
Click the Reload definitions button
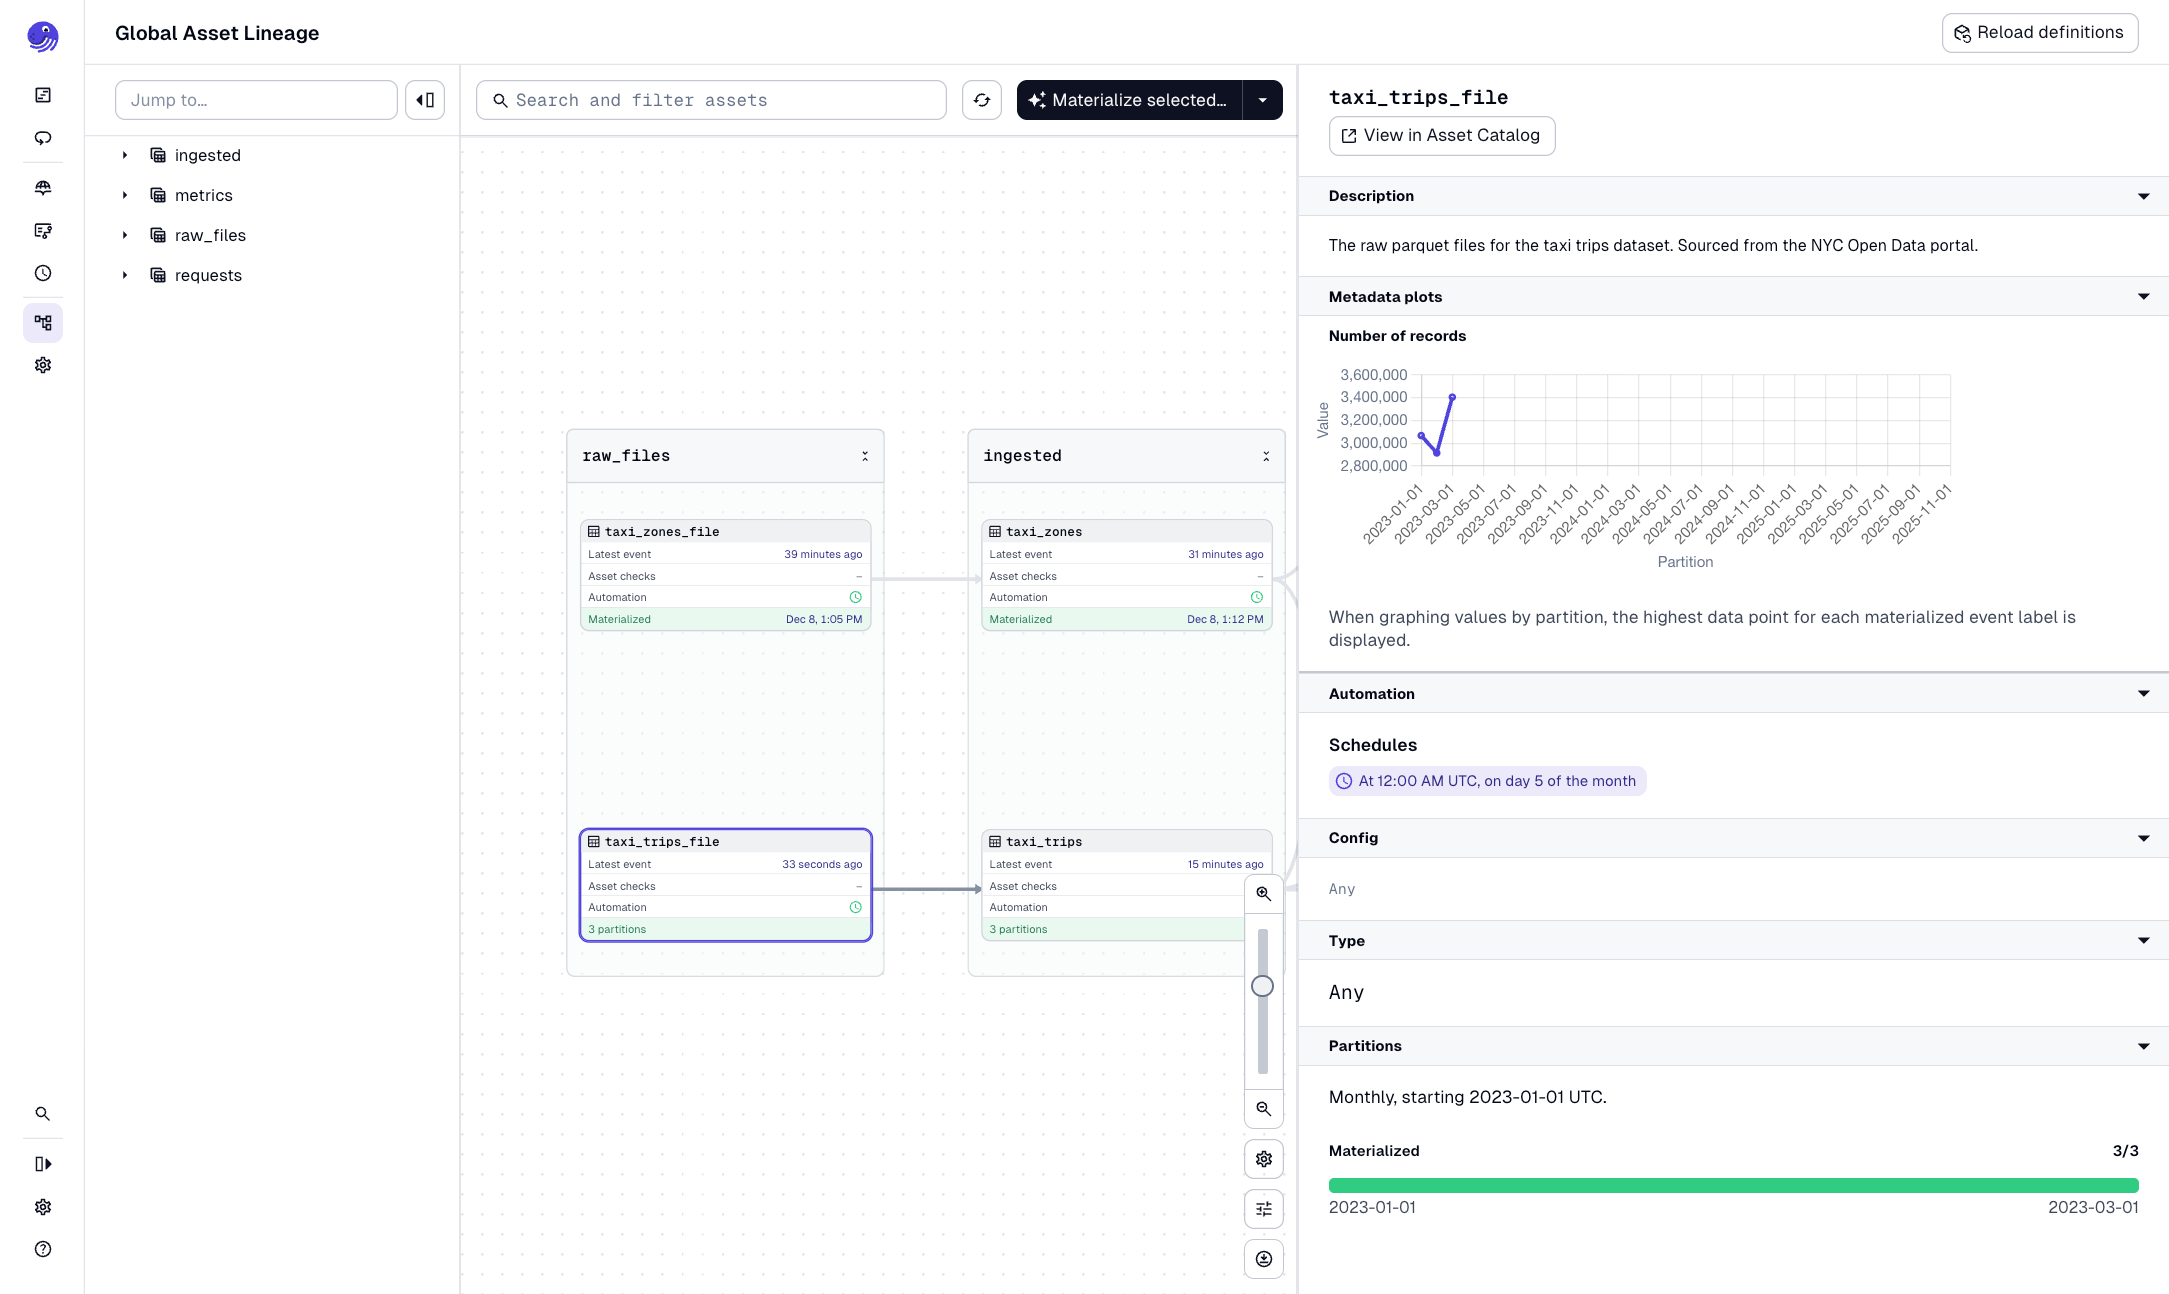(2039, 33)
